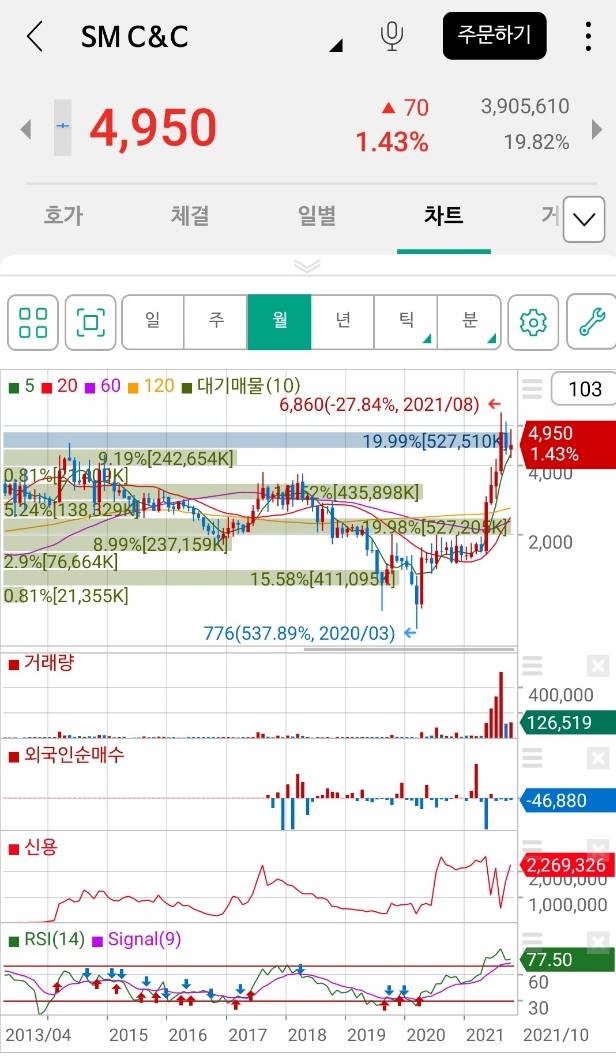
Task: Tap the 거래량 volume indicator label
Action: point(42,663)
